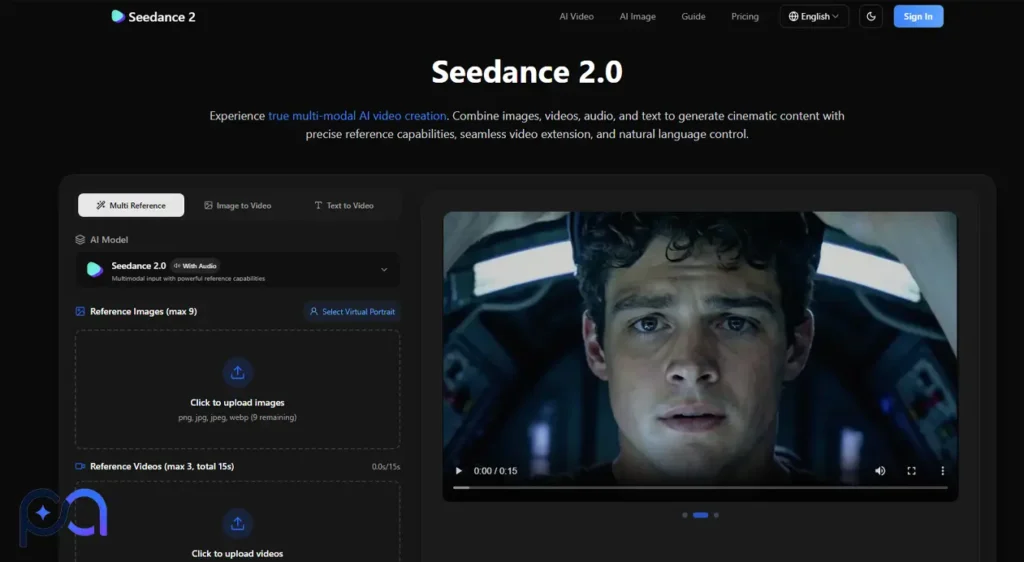Click the Sign In button
This screenshot has height=562, width=1024.
click(x=918, y=16)
